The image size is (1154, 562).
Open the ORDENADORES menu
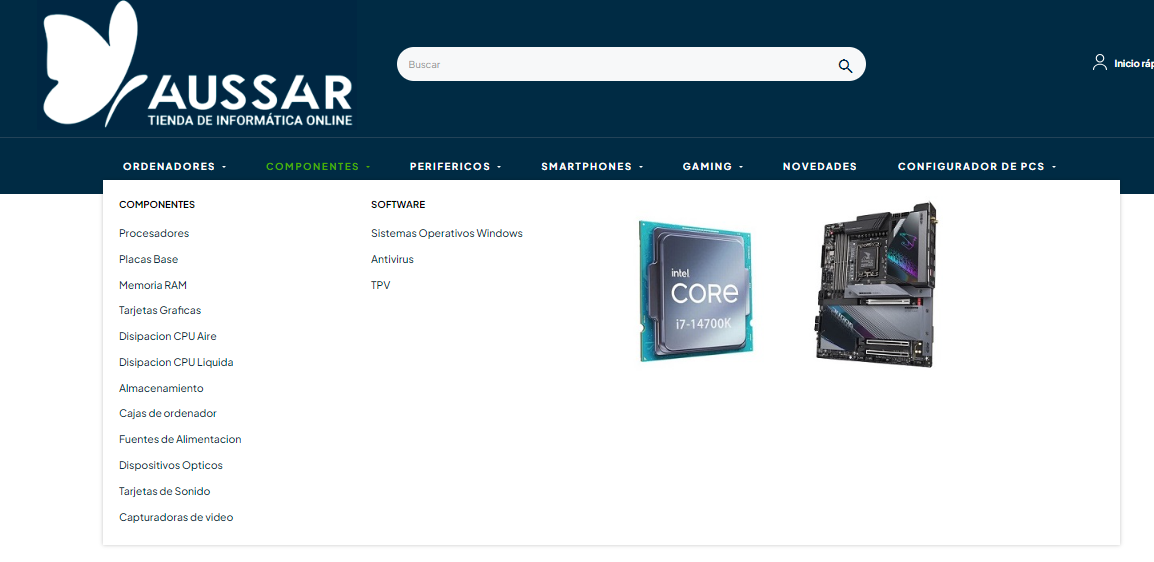click(169, 166)
